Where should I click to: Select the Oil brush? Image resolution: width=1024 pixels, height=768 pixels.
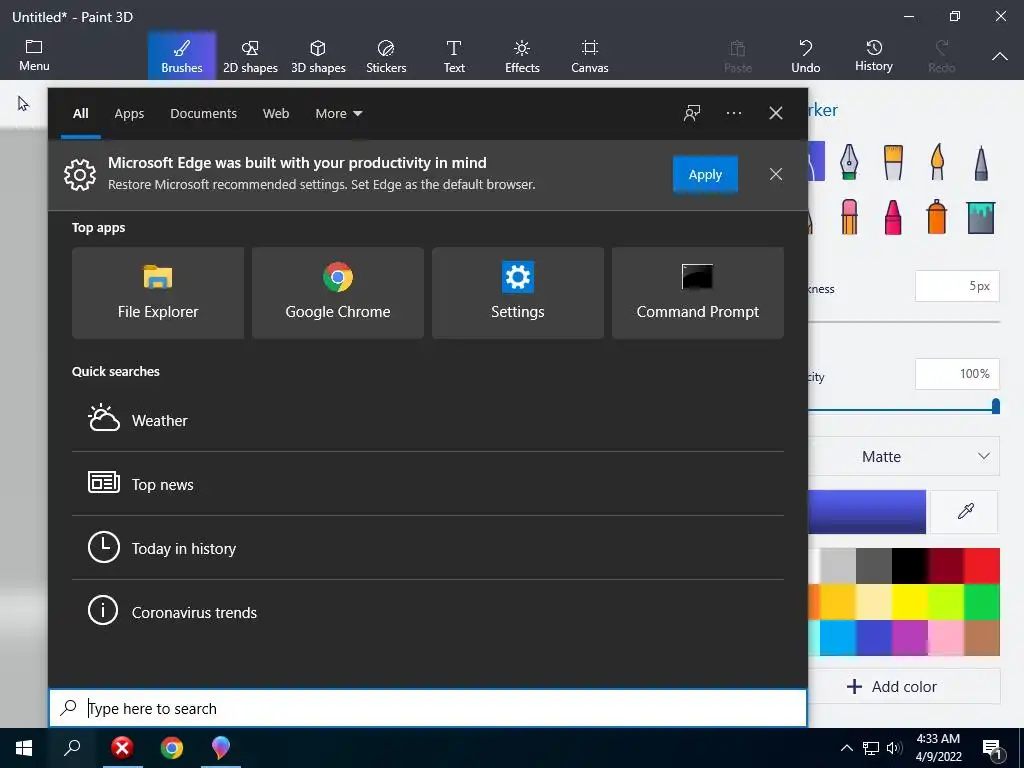[893, 162]
